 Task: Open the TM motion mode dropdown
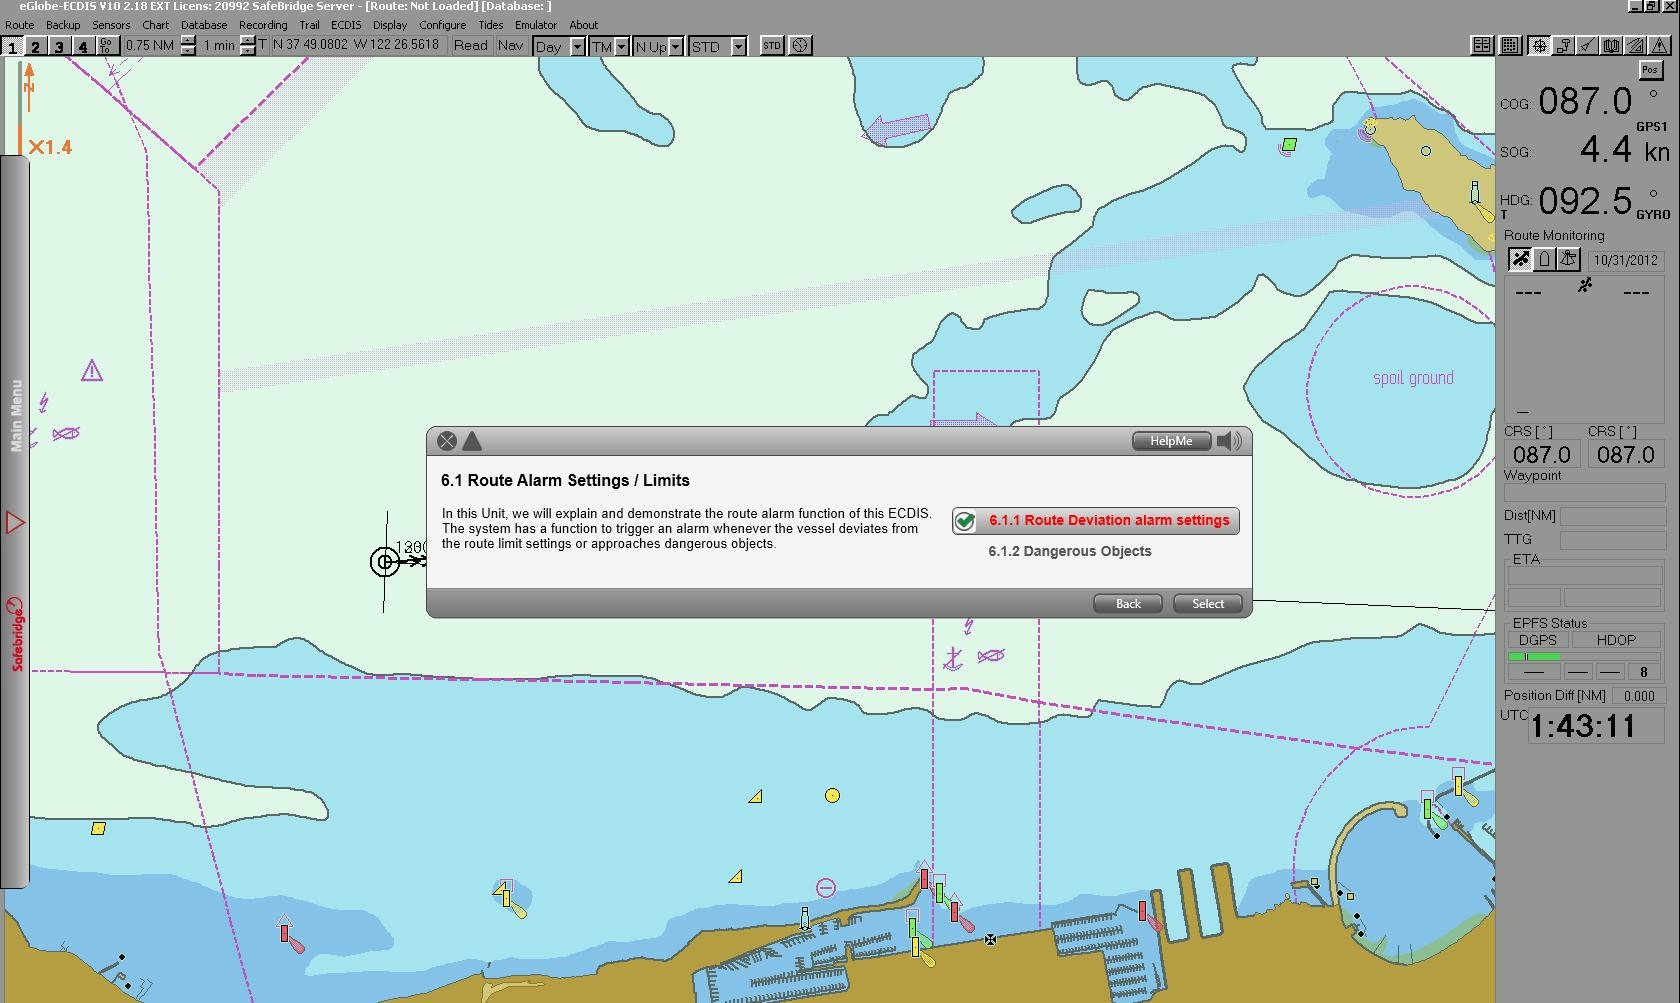pos(621,47)
